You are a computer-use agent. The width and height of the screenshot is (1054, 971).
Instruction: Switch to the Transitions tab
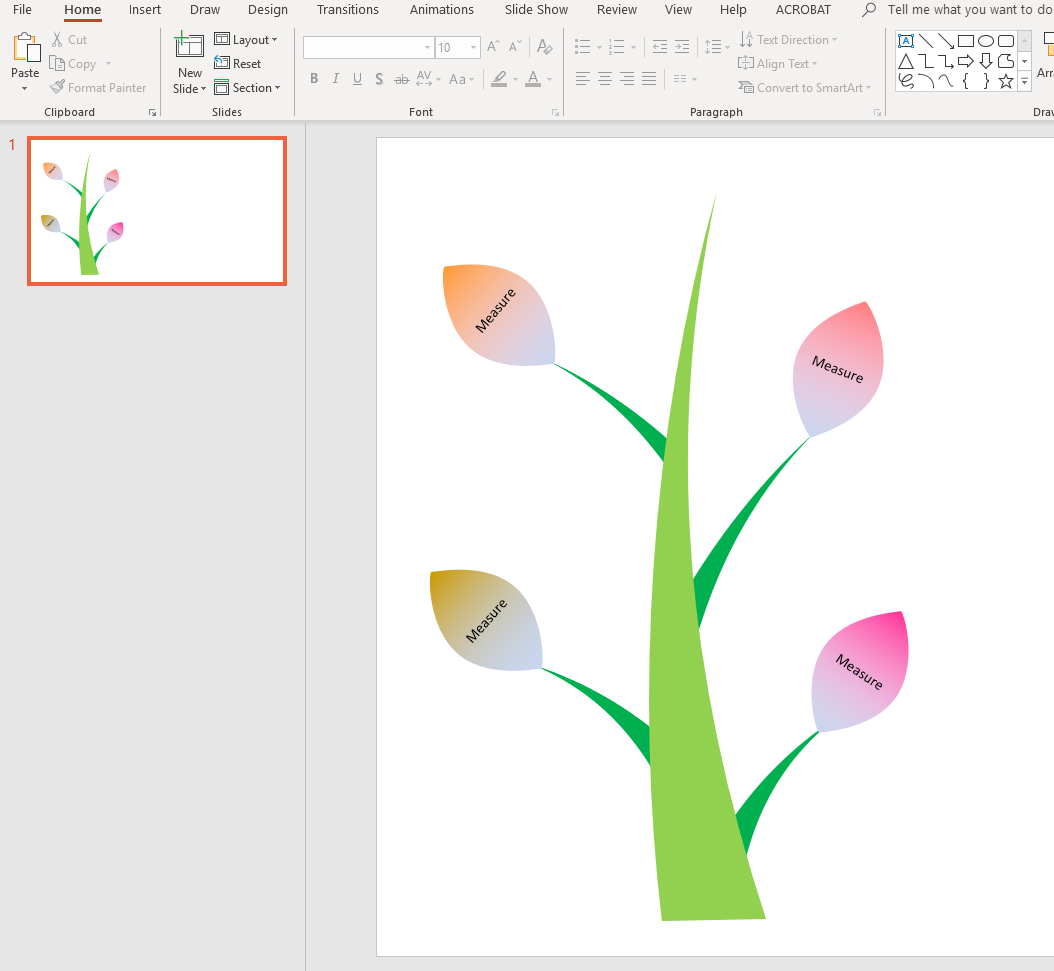pyautogui.click(x=348, y=9)
